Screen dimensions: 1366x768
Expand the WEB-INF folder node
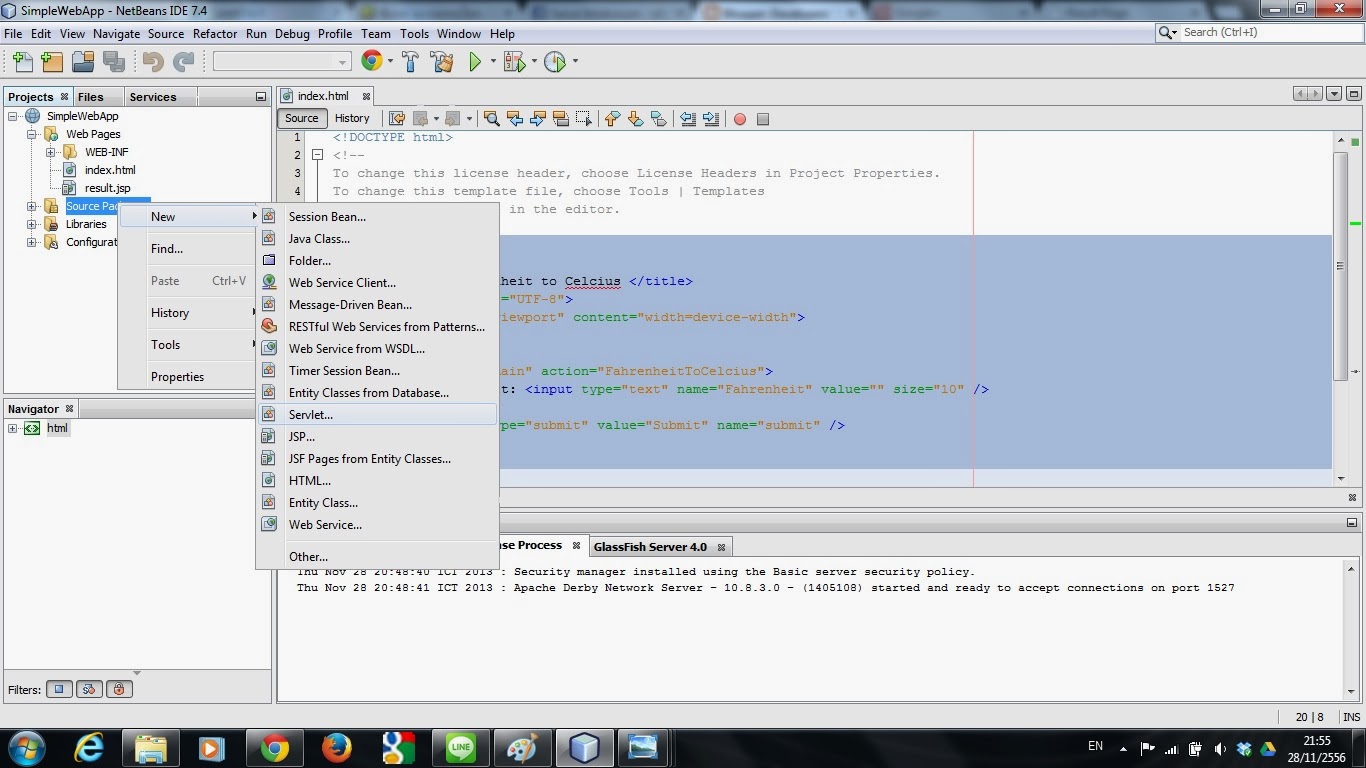[50, 151]
